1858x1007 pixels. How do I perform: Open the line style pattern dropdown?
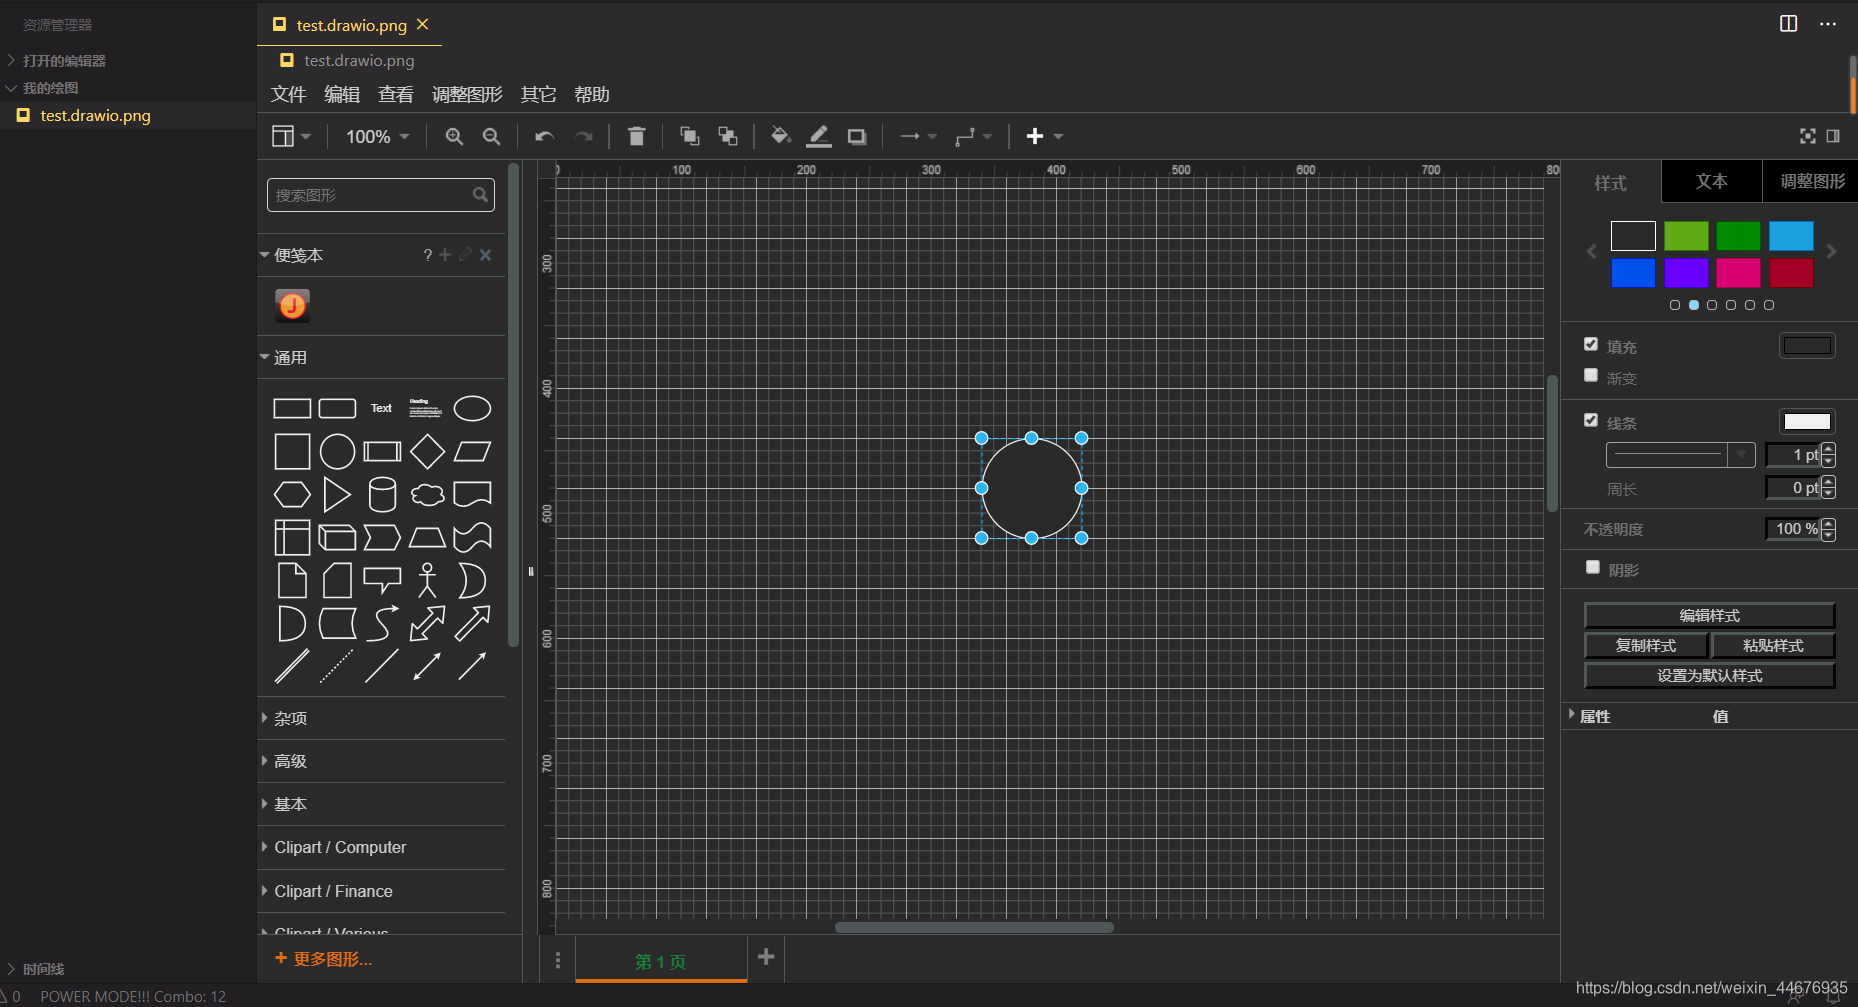[x=1680, y=455]
